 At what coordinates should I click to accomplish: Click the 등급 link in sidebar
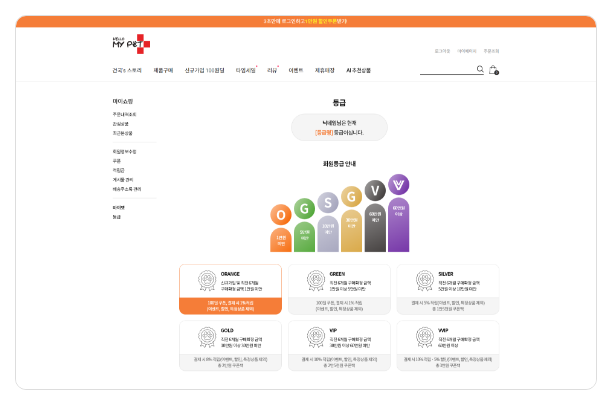(117, 216)
